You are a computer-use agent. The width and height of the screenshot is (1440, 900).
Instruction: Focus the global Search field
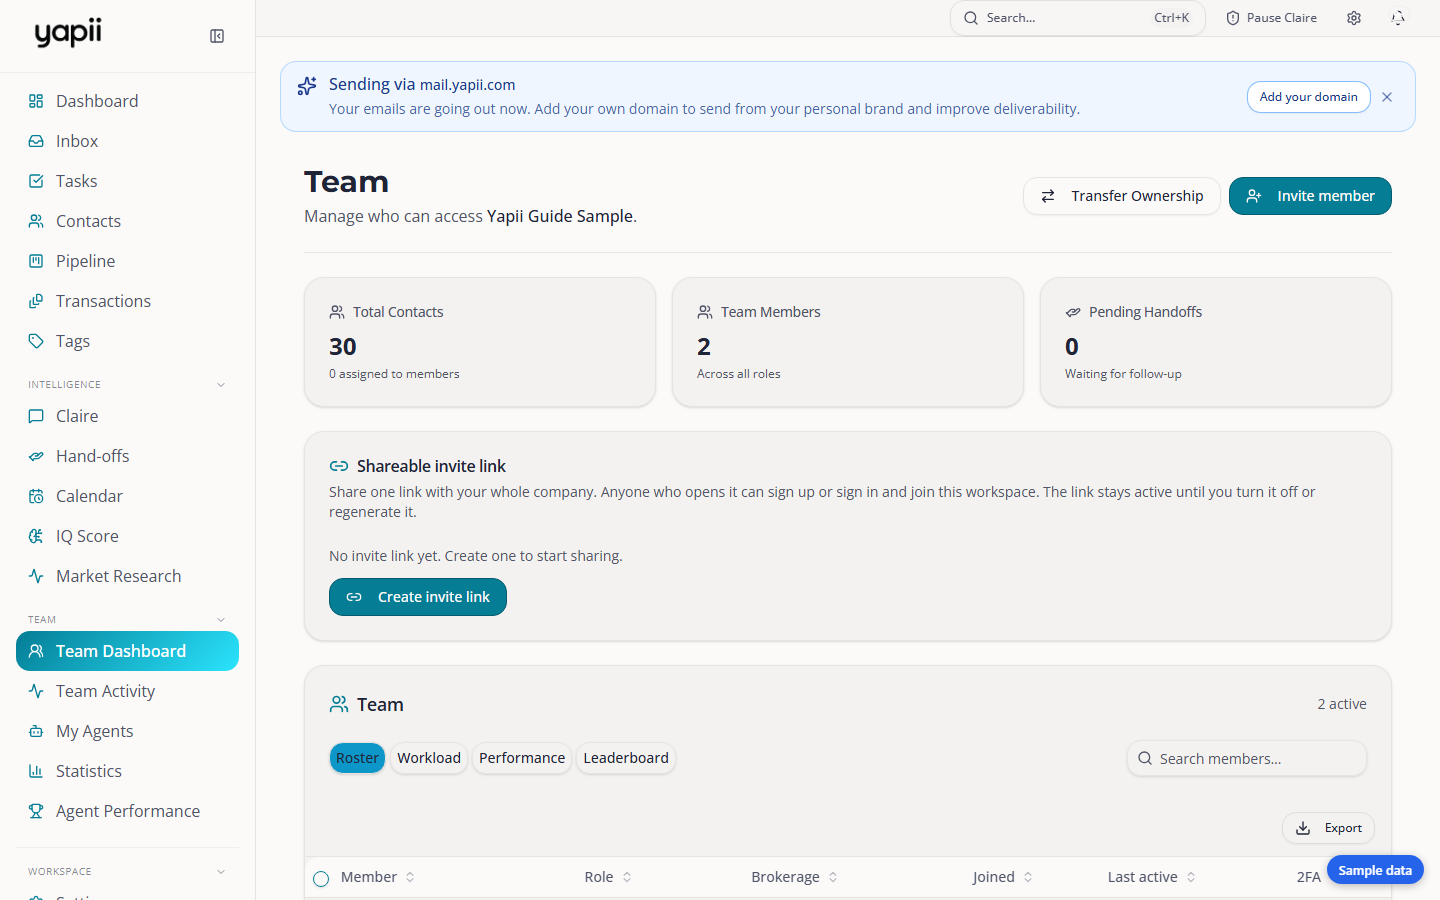[1077, 18]
